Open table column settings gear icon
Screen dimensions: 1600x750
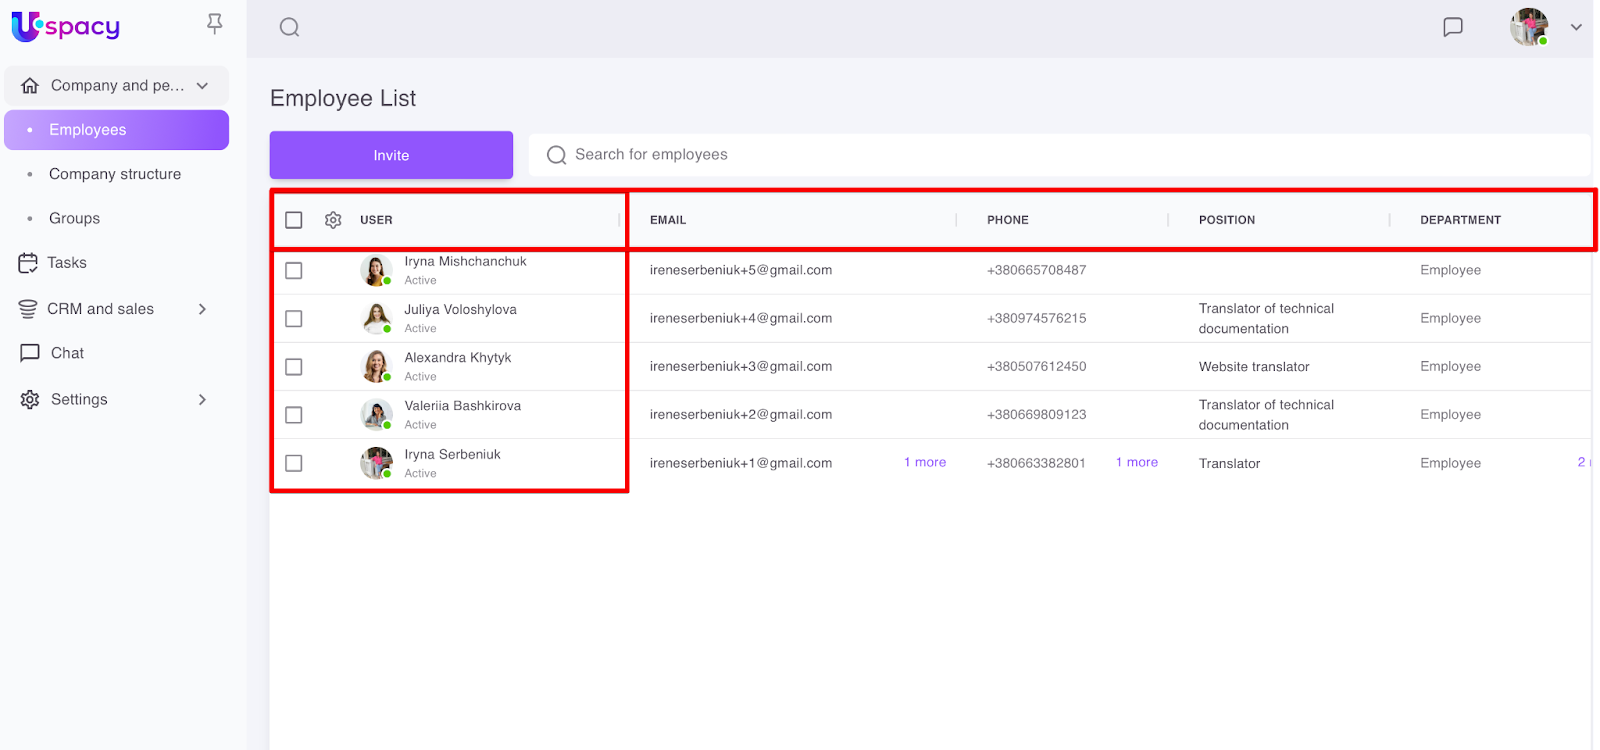click(x=333, y=220)
